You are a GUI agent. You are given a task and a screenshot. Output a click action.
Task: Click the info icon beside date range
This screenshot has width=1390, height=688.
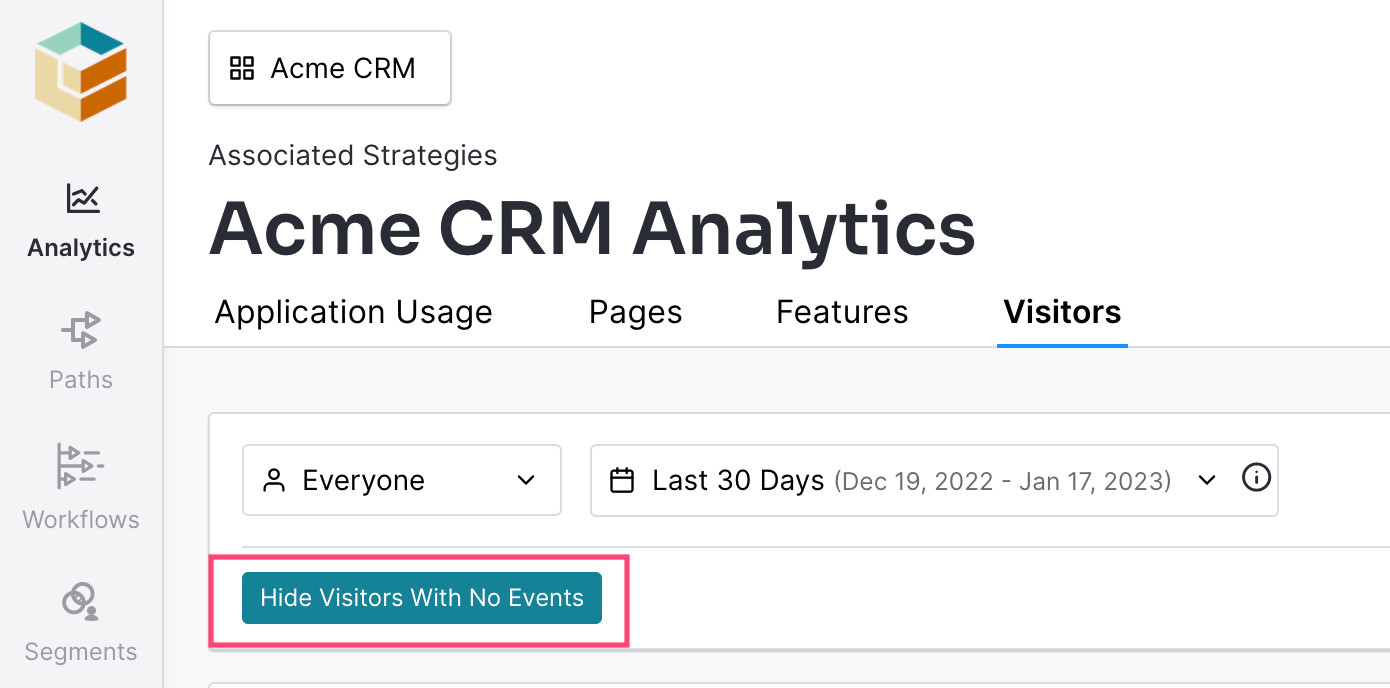[x=1256, y=478]
